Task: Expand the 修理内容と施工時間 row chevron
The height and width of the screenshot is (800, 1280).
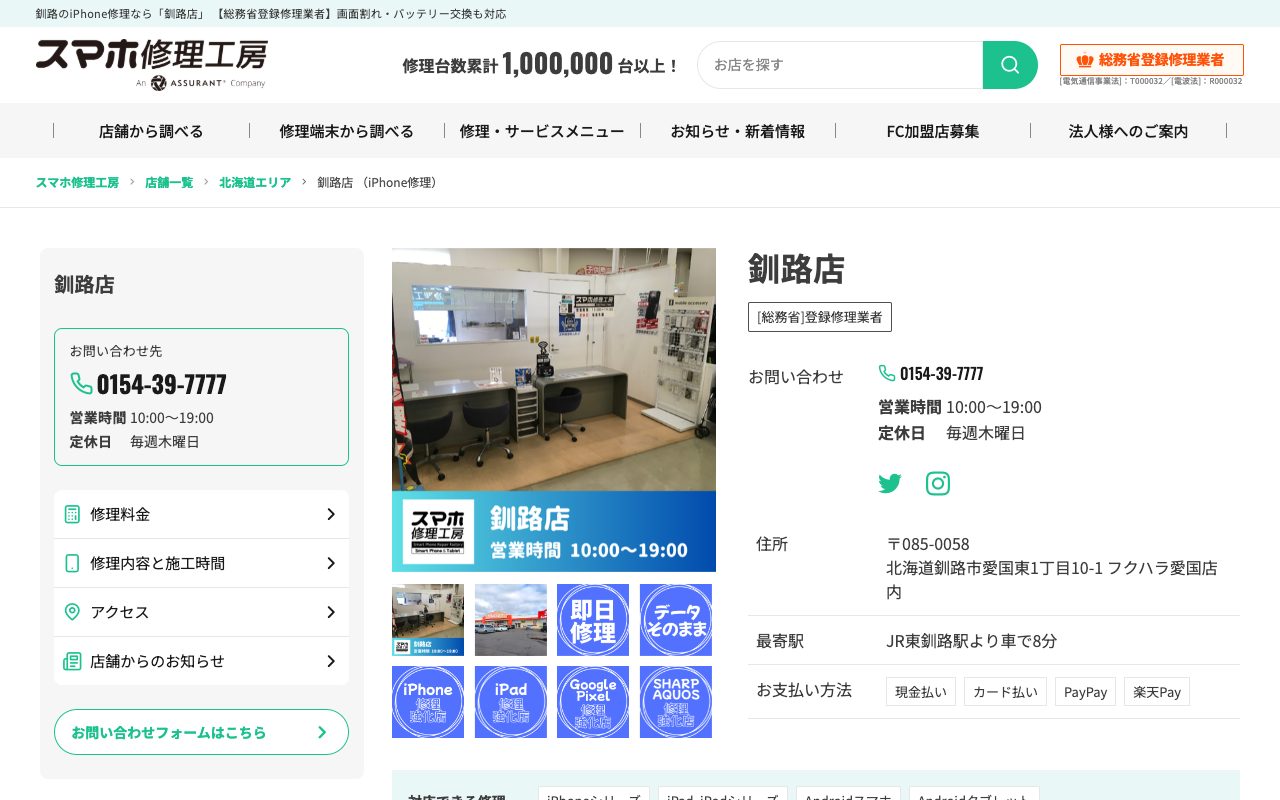Action: coord(331,563)
